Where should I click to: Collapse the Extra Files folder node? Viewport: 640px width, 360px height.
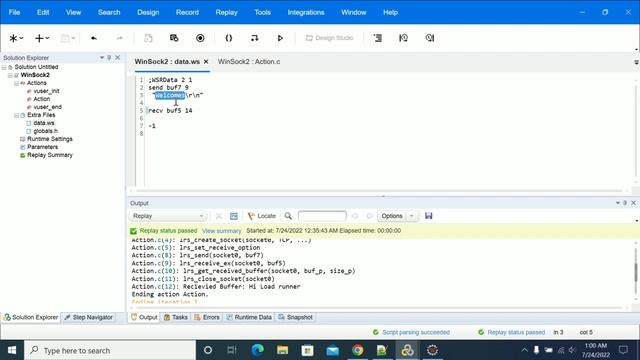click(16, 115)
